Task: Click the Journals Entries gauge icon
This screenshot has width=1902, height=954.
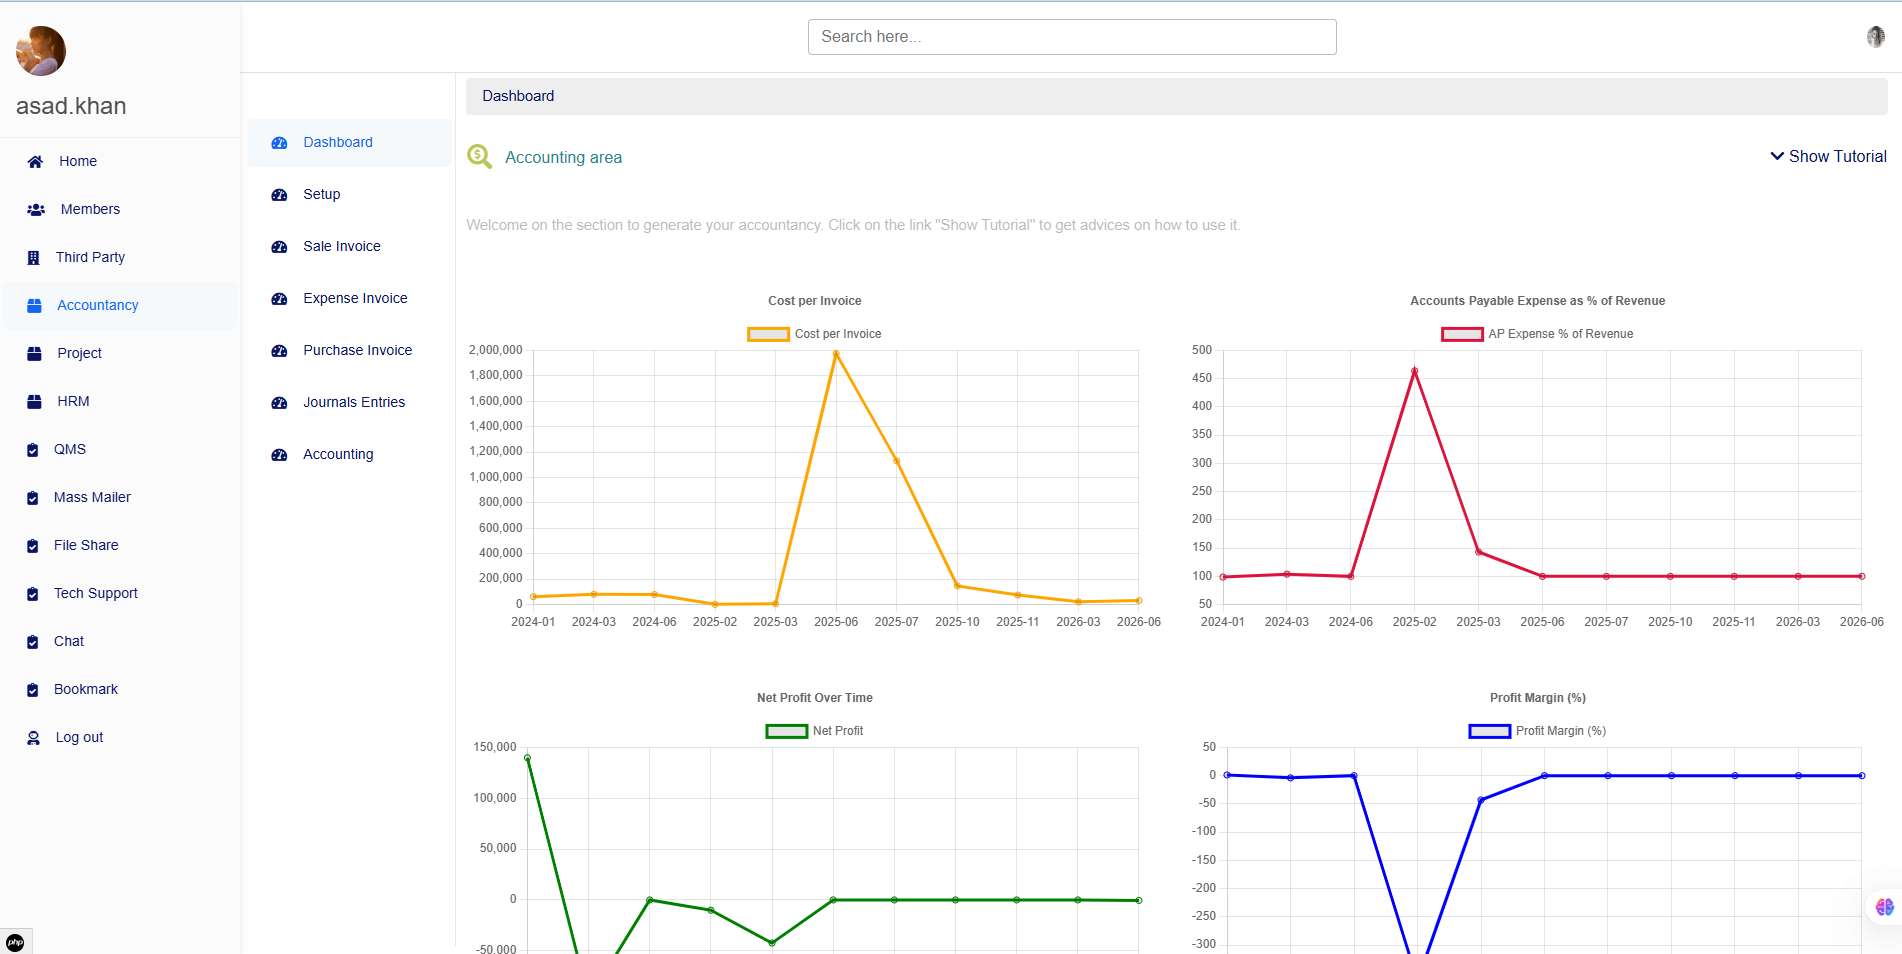Action: [x=279, y=403]
